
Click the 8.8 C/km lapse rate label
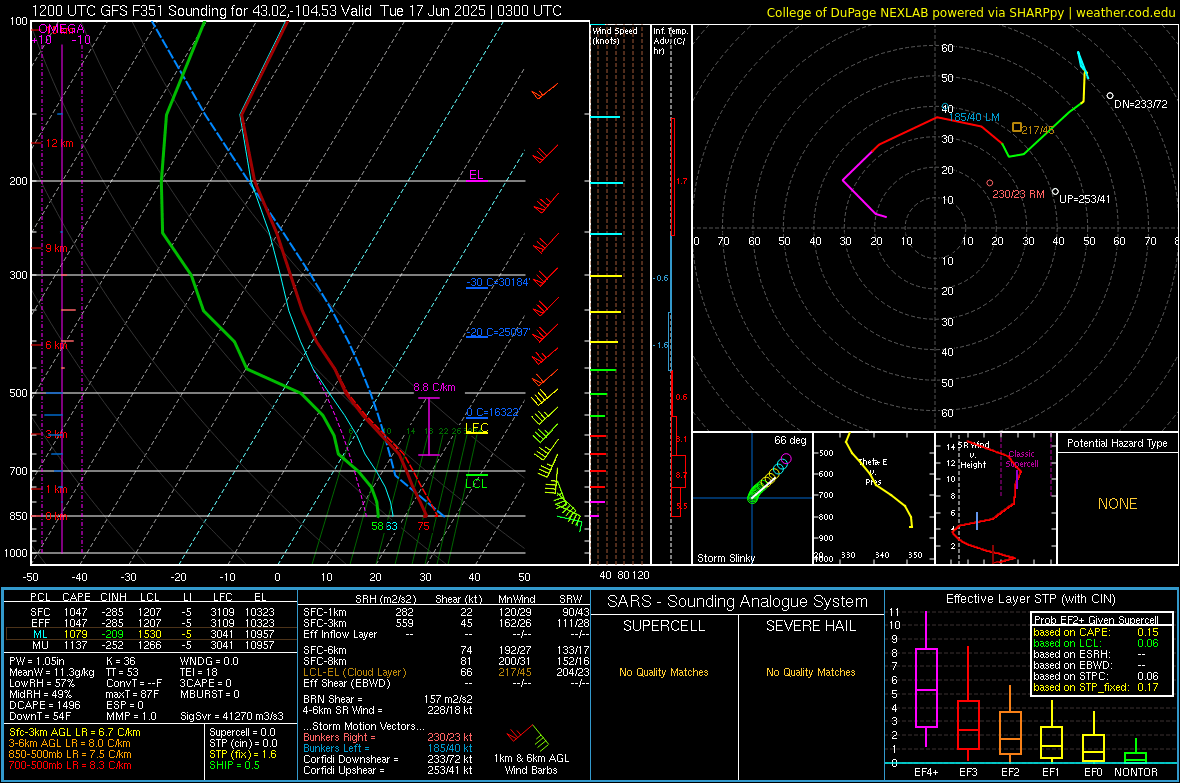click(x=434, y=387)
